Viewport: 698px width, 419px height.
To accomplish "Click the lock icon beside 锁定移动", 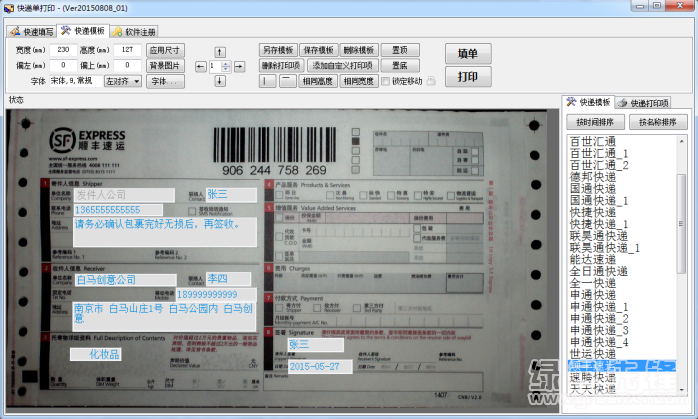I will coord(431,81).
